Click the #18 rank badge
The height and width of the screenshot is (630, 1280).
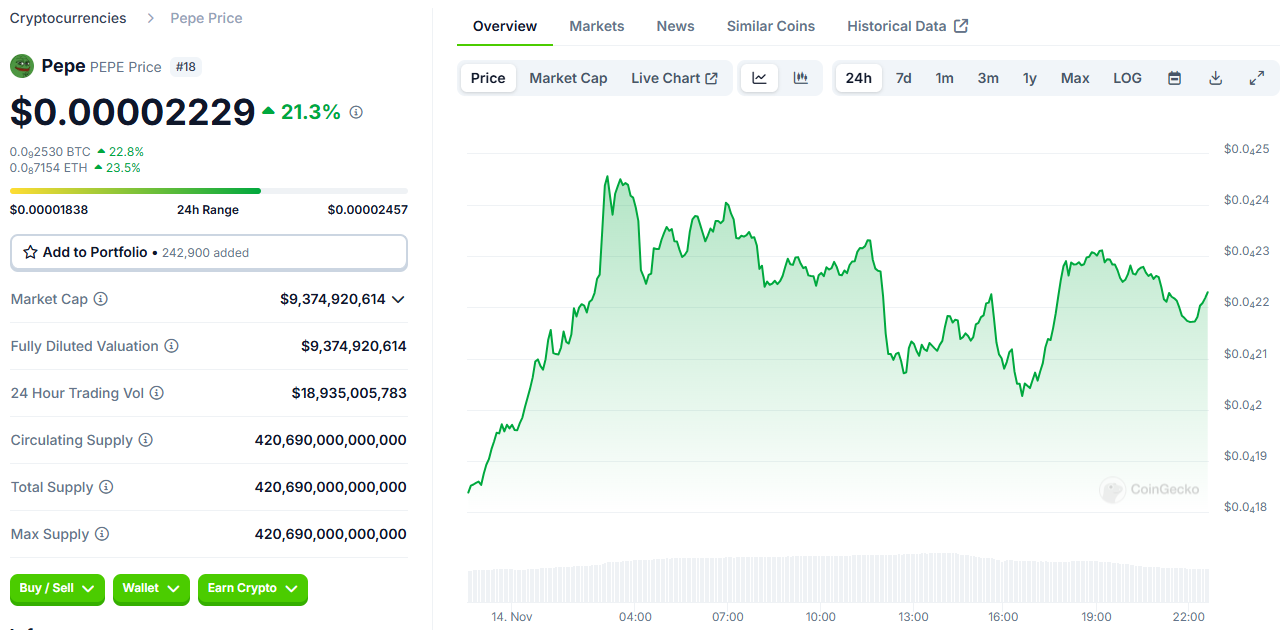(186, 67)
